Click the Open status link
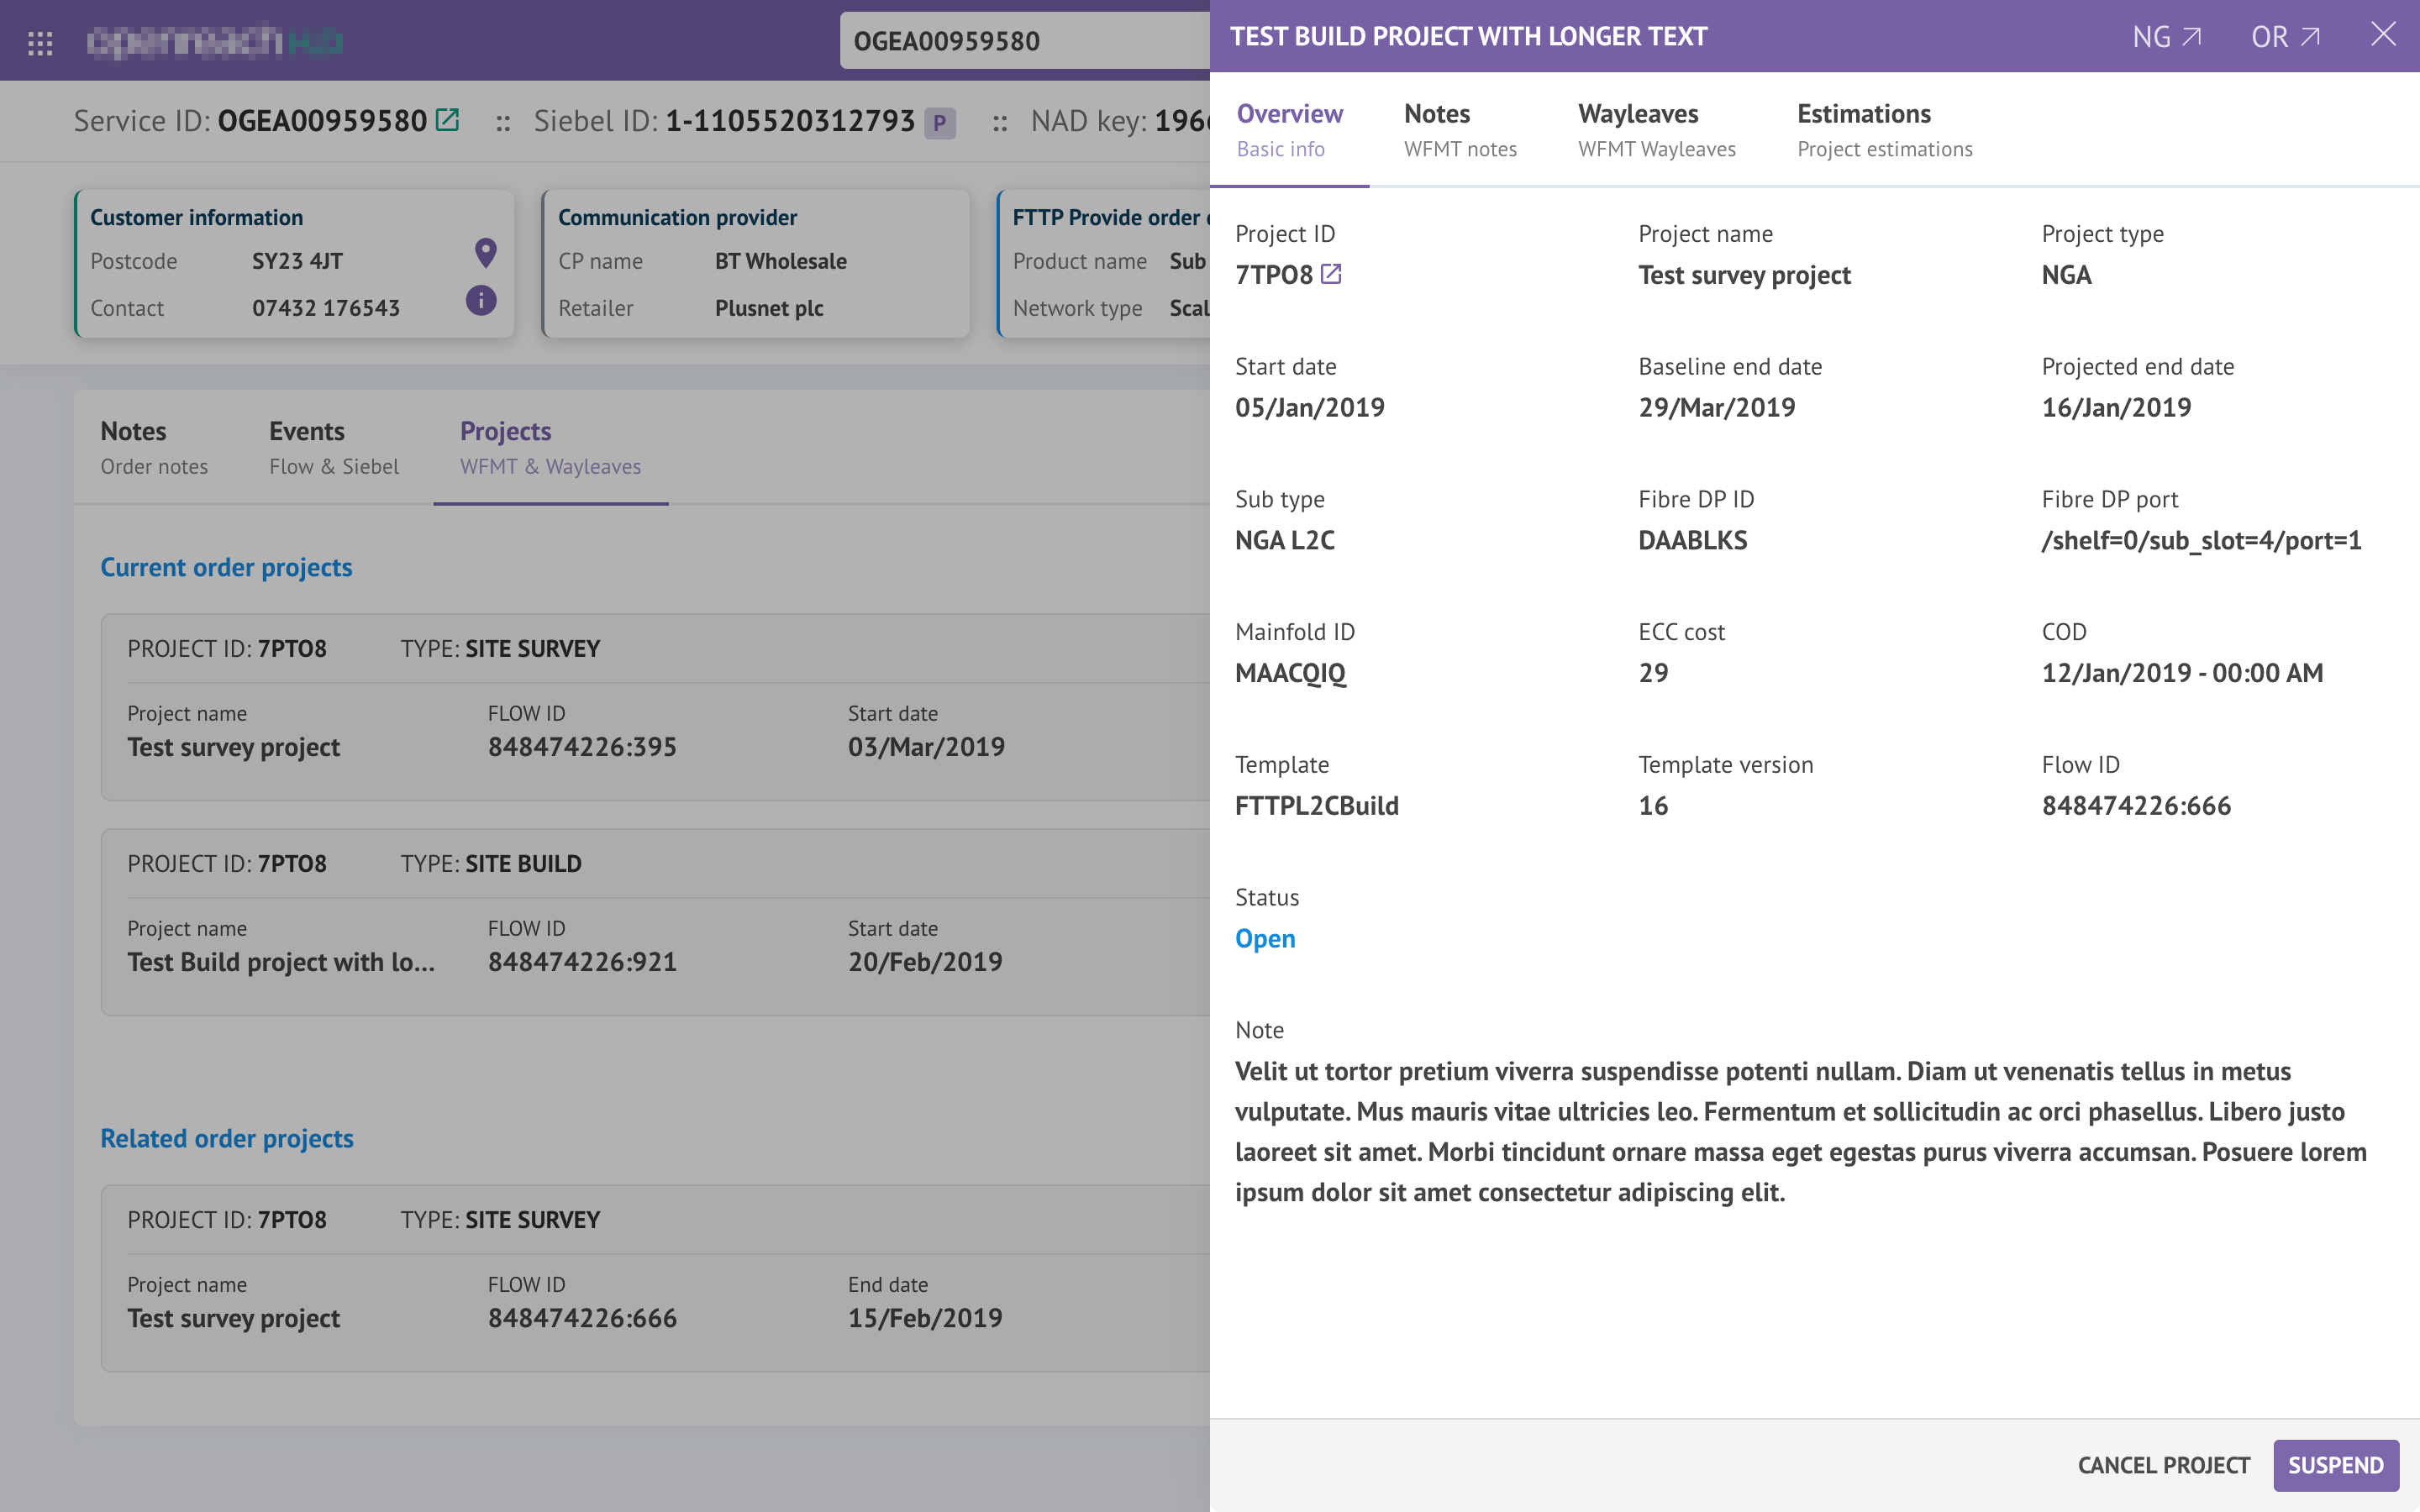 point(1265,938)
